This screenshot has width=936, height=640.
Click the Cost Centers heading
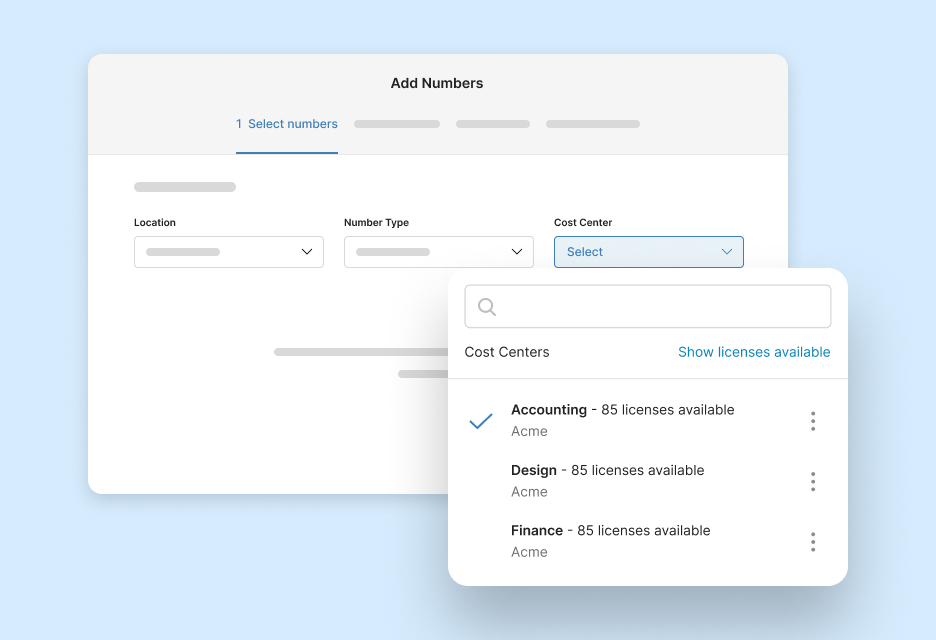(x=506, y=352)
